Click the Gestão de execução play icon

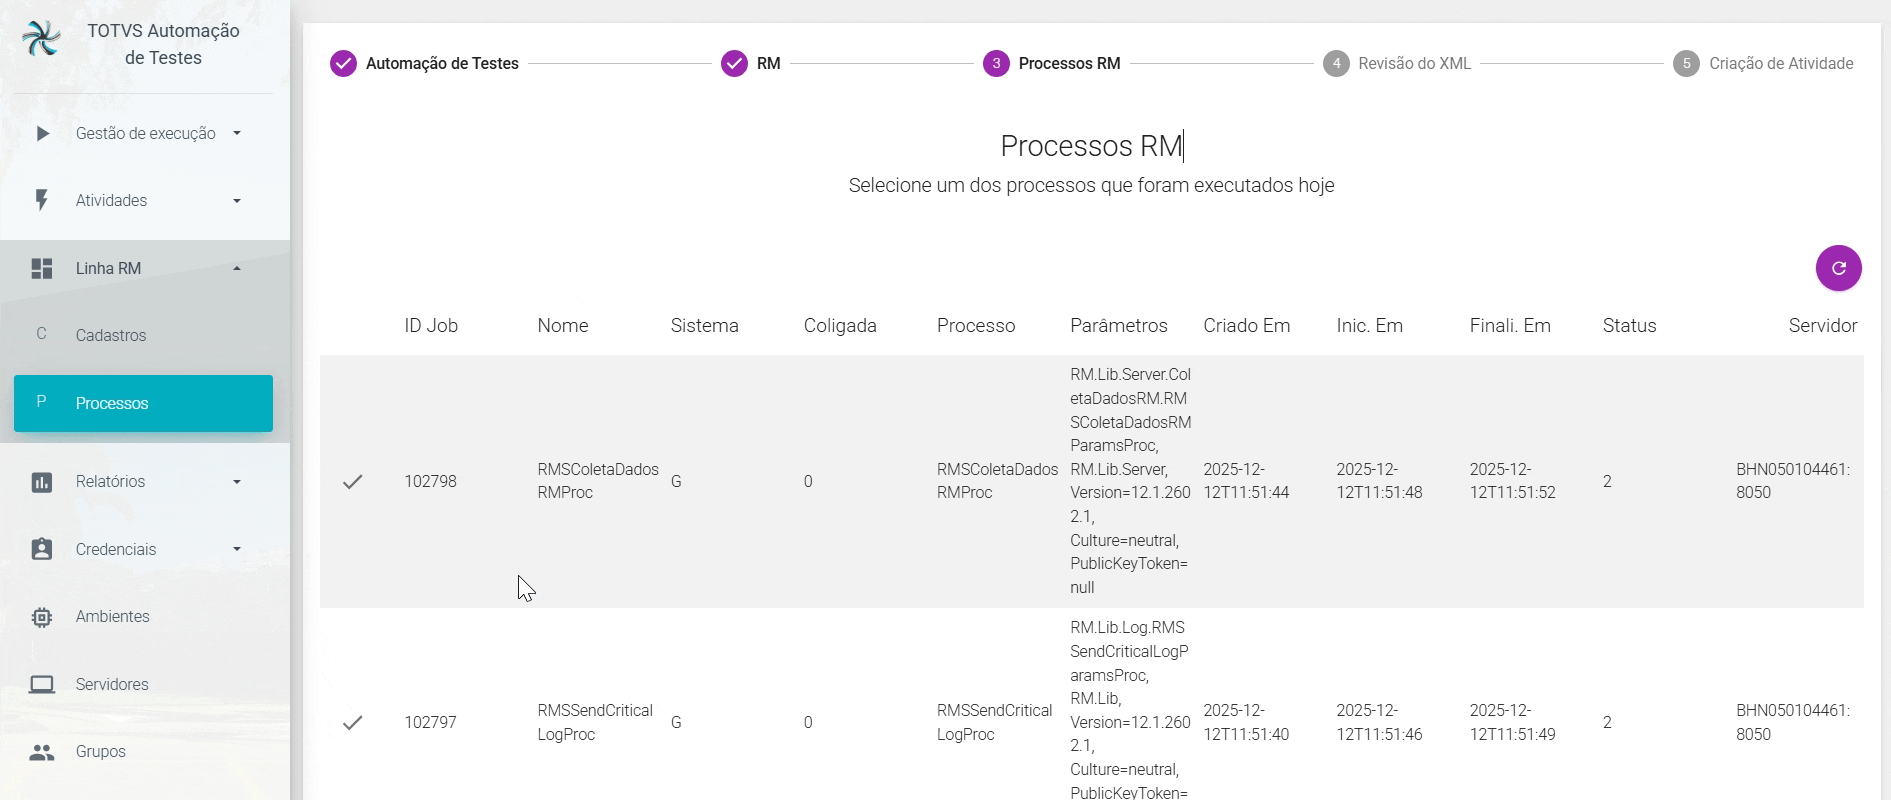tap(42, 133)
